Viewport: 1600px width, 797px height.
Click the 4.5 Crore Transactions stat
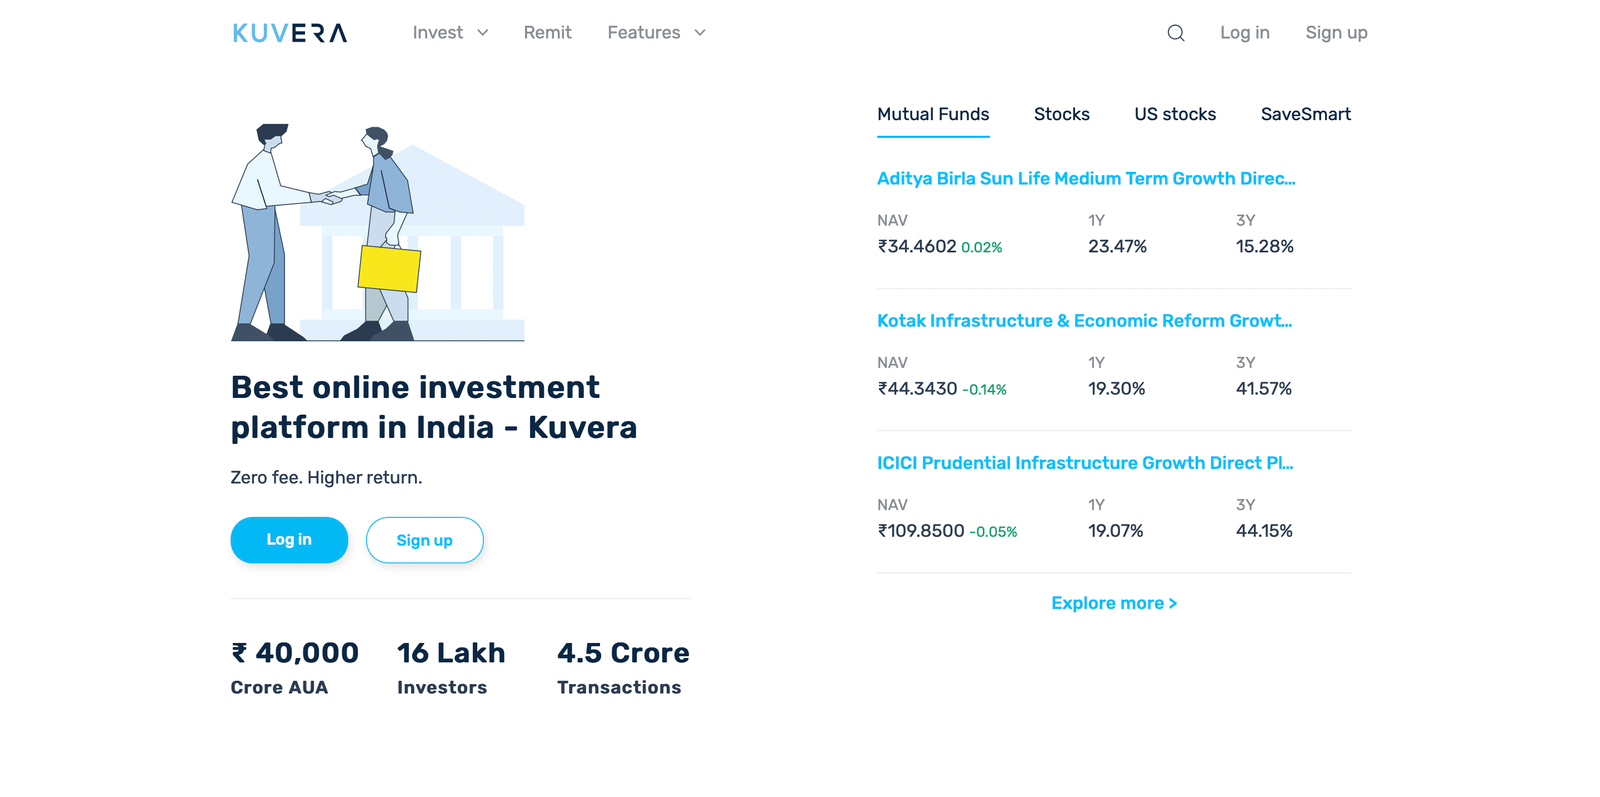tap(623, 668)
